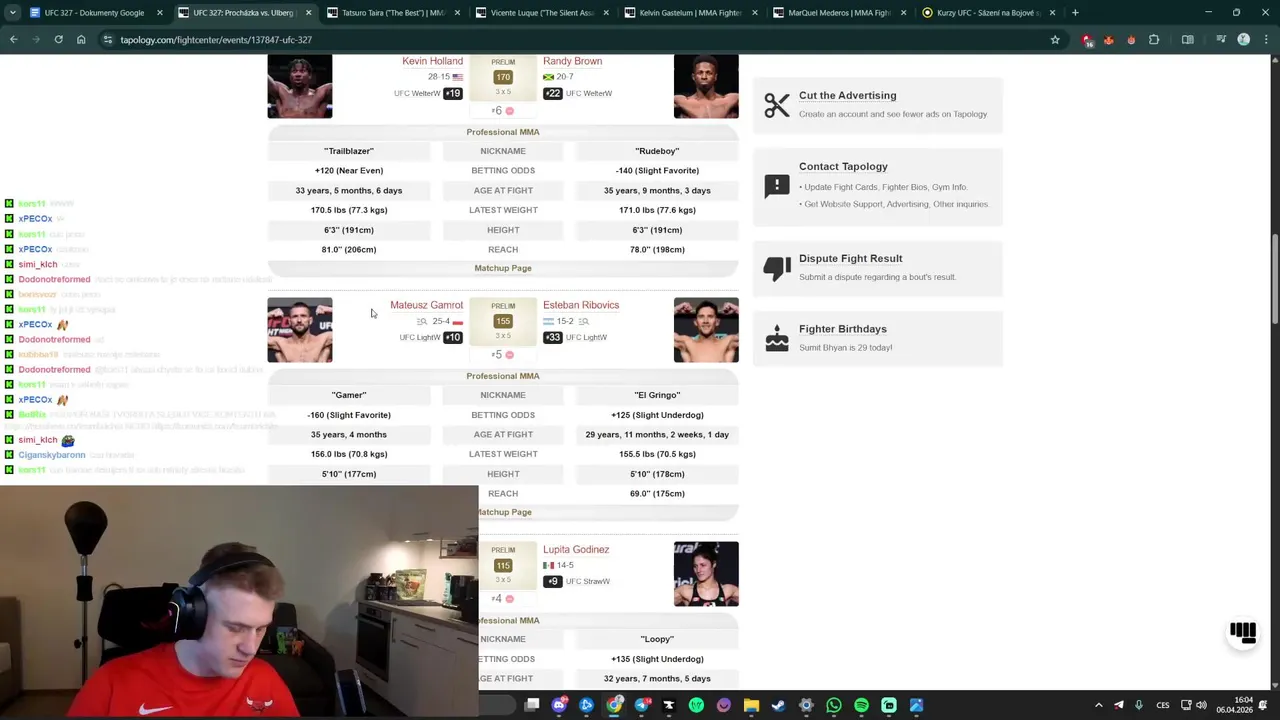This screenshot has width=1280, height=720.
Task: View Lupita Godinez's fighter photo
Action: click(x=706, y=574)
